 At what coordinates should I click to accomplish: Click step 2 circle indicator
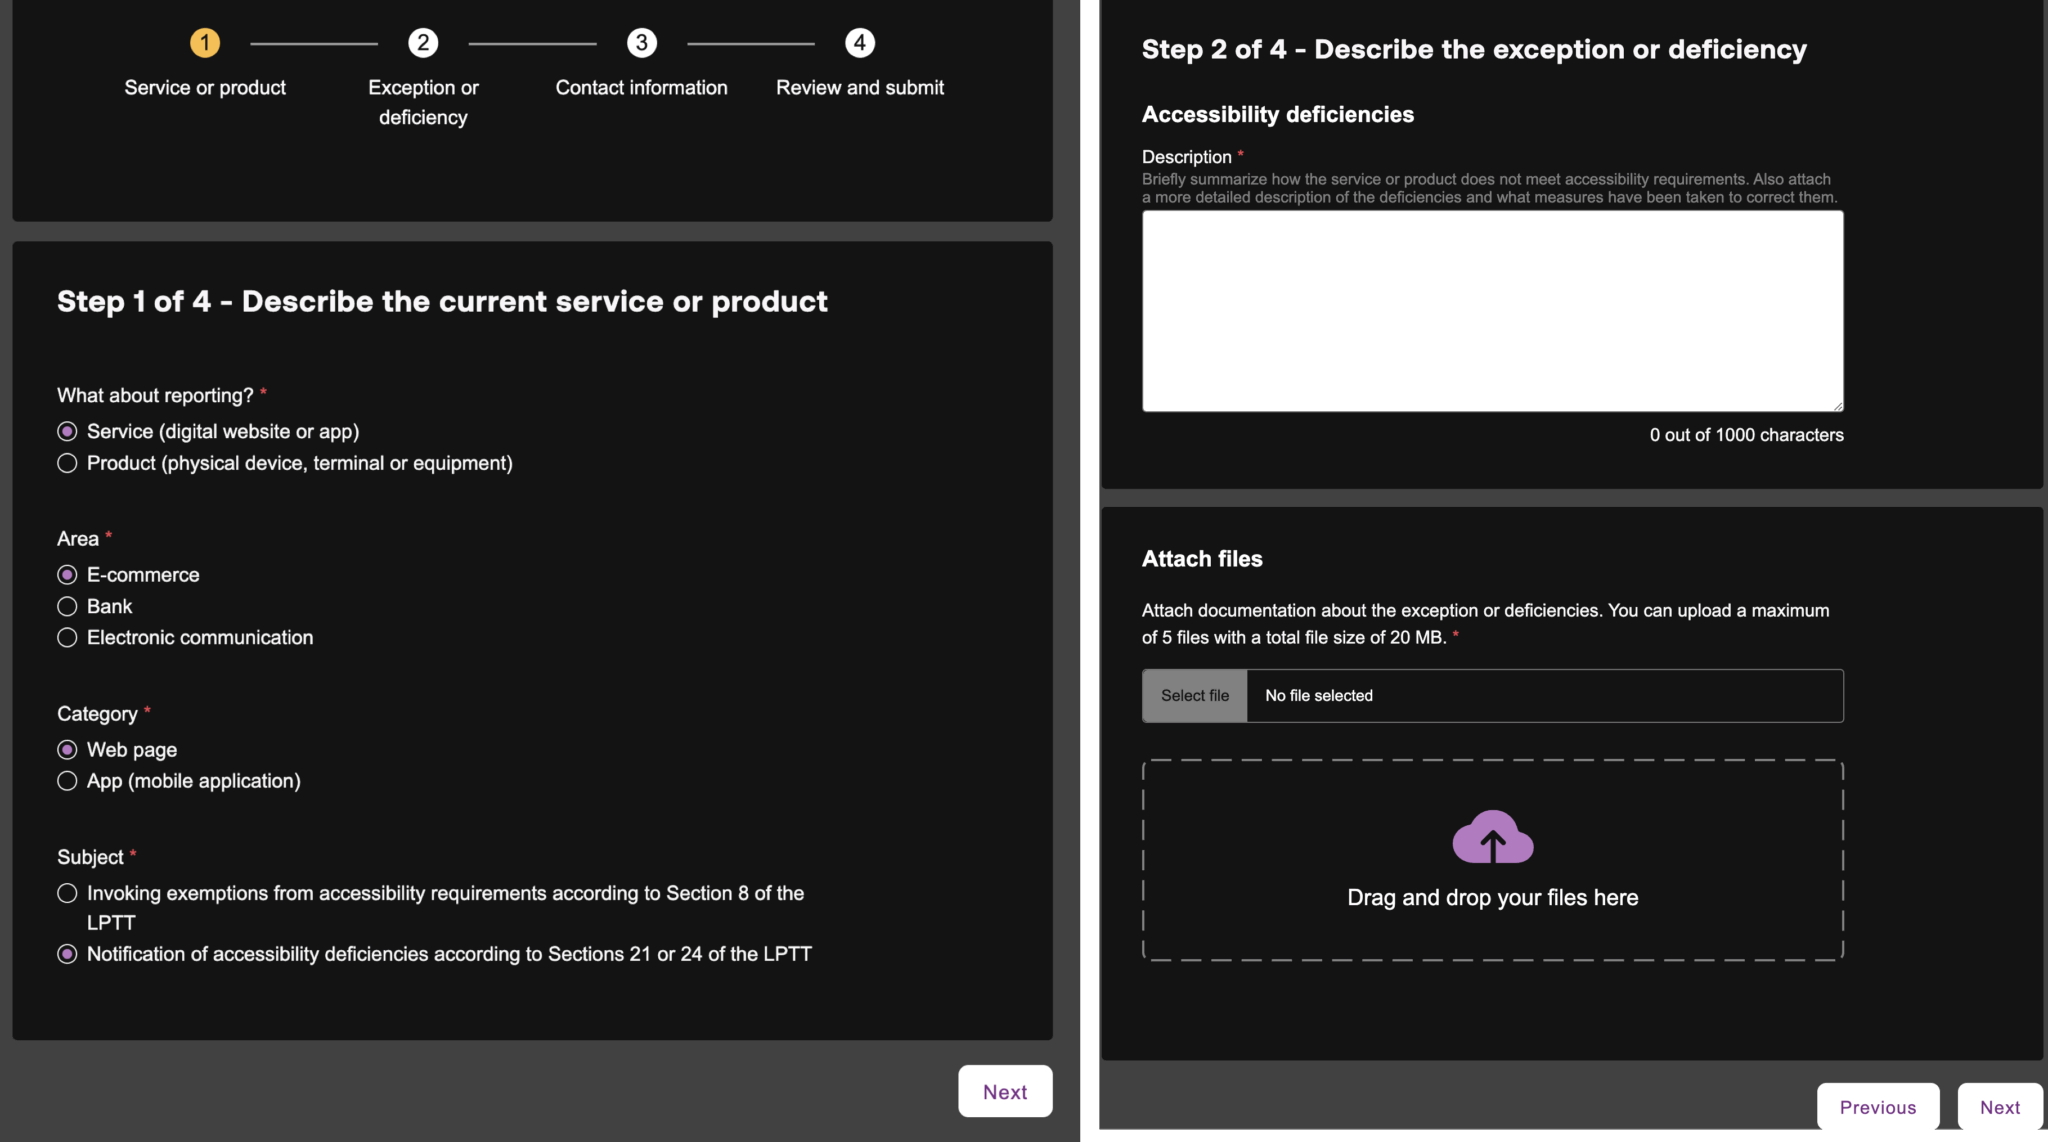[423, 43]
